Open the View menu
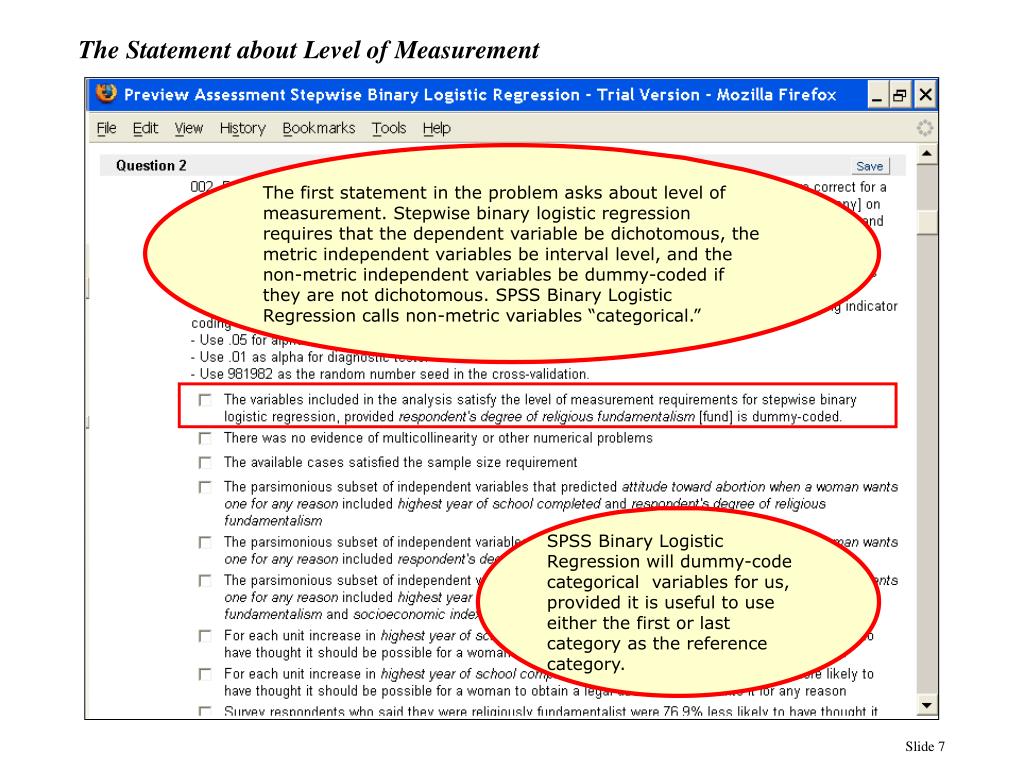Viewport: 1024px width, 768px height. (x=189, y=128)
